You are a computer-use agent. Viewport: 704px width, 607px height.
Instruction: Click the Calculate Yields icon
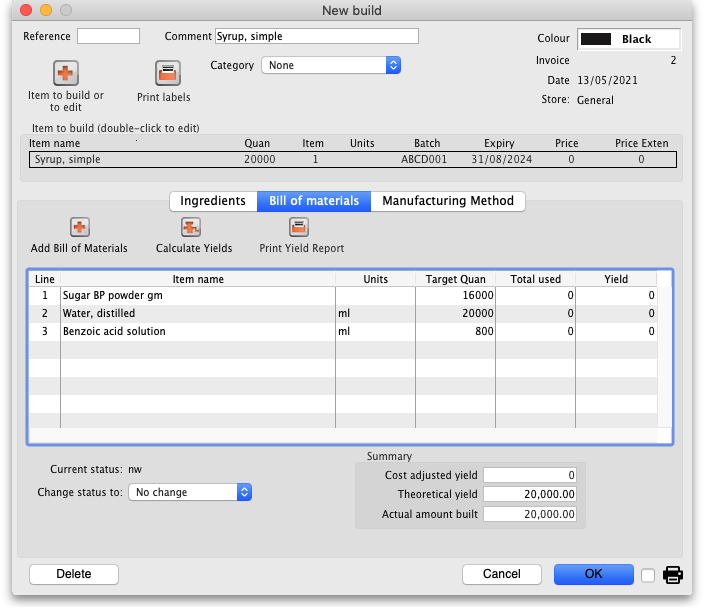(x=193, y=228)
